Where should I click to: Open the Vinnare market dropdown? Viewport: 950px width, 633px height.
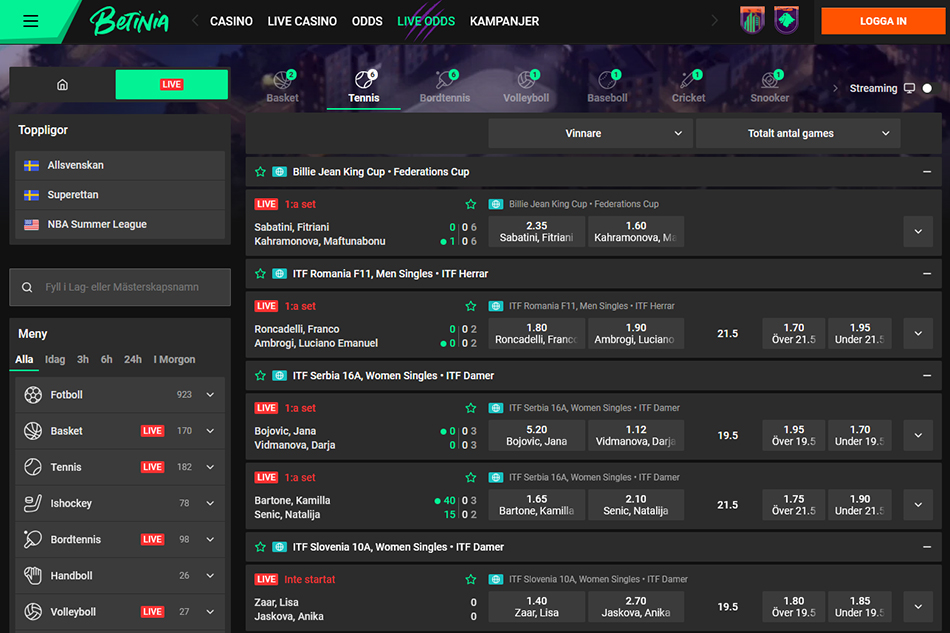(x=591, y=133)
